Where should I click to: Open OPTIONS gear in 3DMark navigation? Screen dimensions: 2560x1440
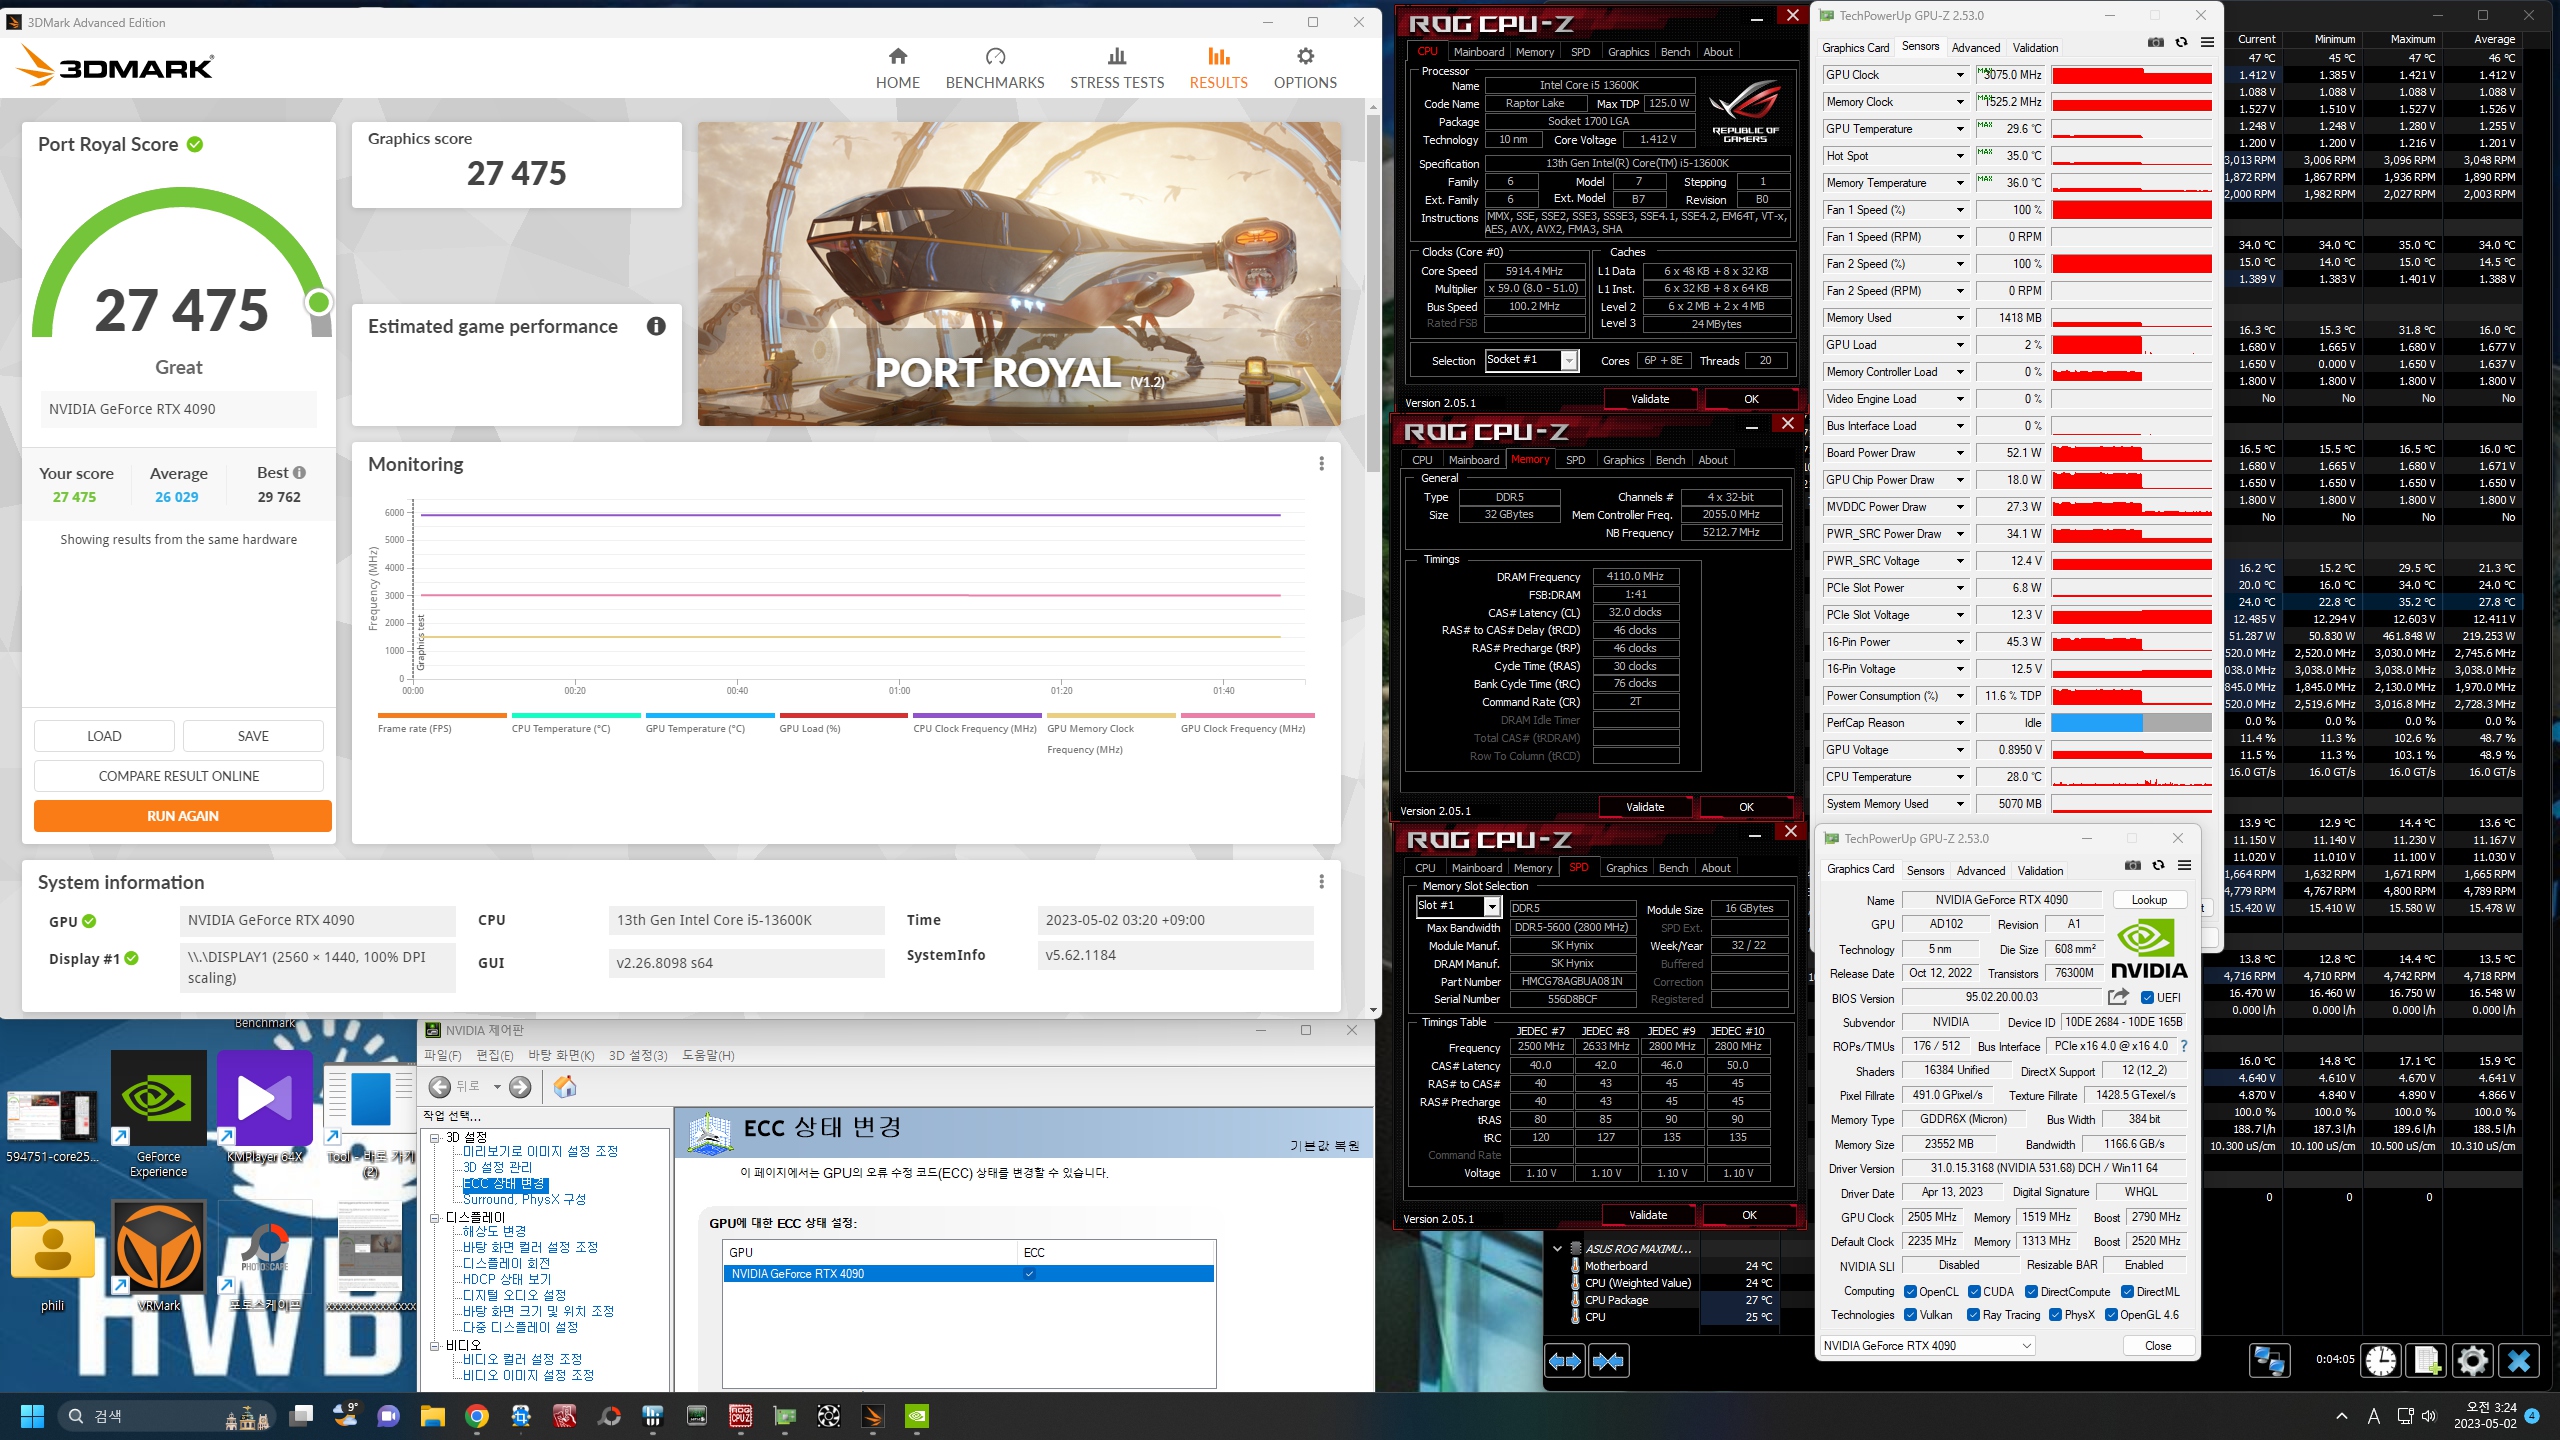pyautogui.click(x=1305, y=68)
